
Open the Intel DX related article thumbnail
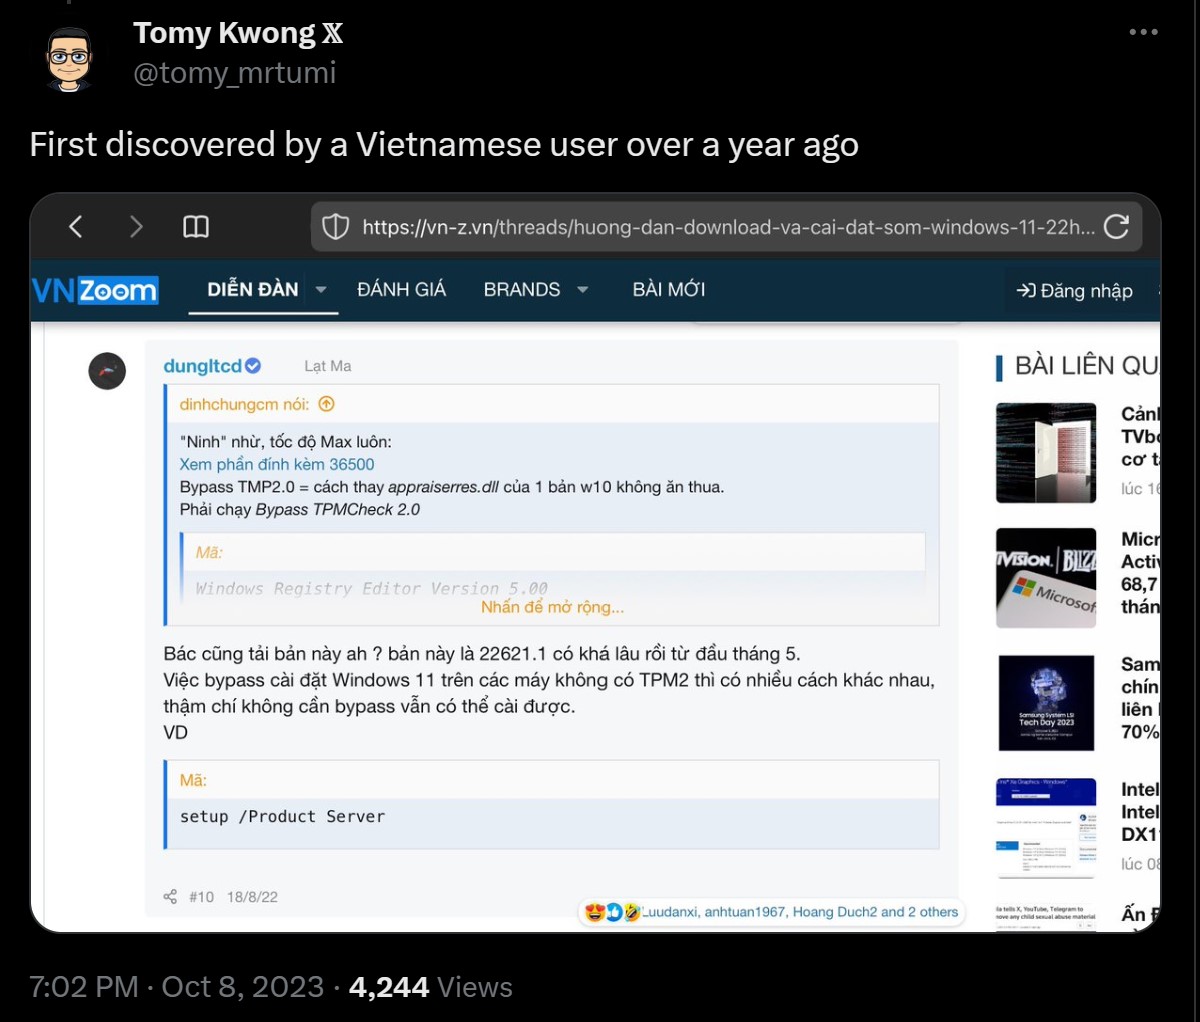(x=1046, y=828)
